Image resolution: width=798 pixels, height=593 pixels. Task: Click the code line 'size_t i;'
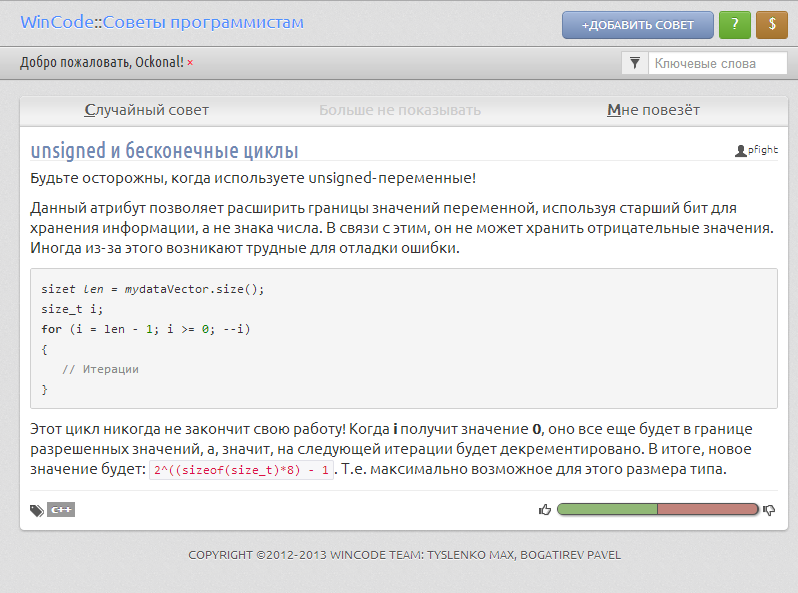pyautogui.click(x=72, y=309)
